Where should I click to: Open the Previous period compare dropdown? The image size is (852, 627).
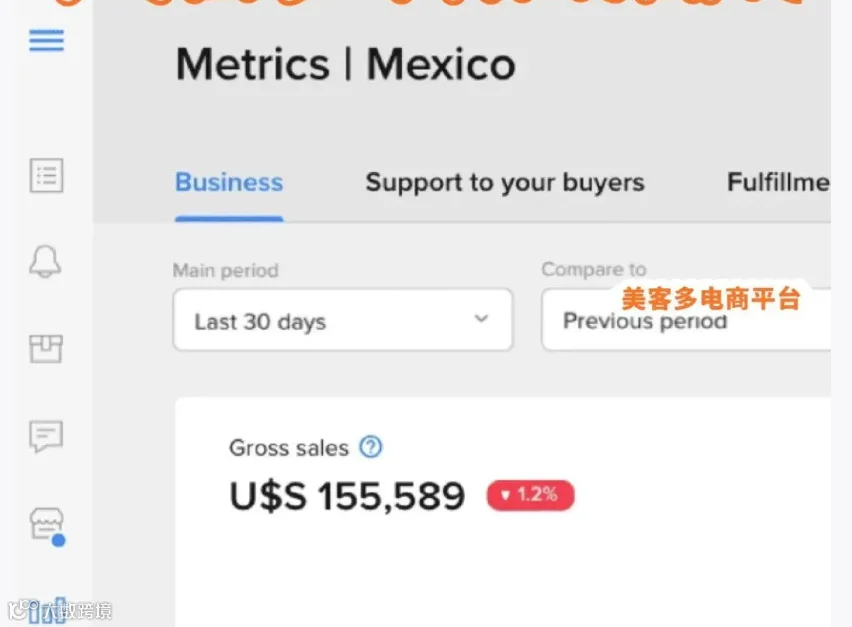pyautogui.click(x=686, y=320)
